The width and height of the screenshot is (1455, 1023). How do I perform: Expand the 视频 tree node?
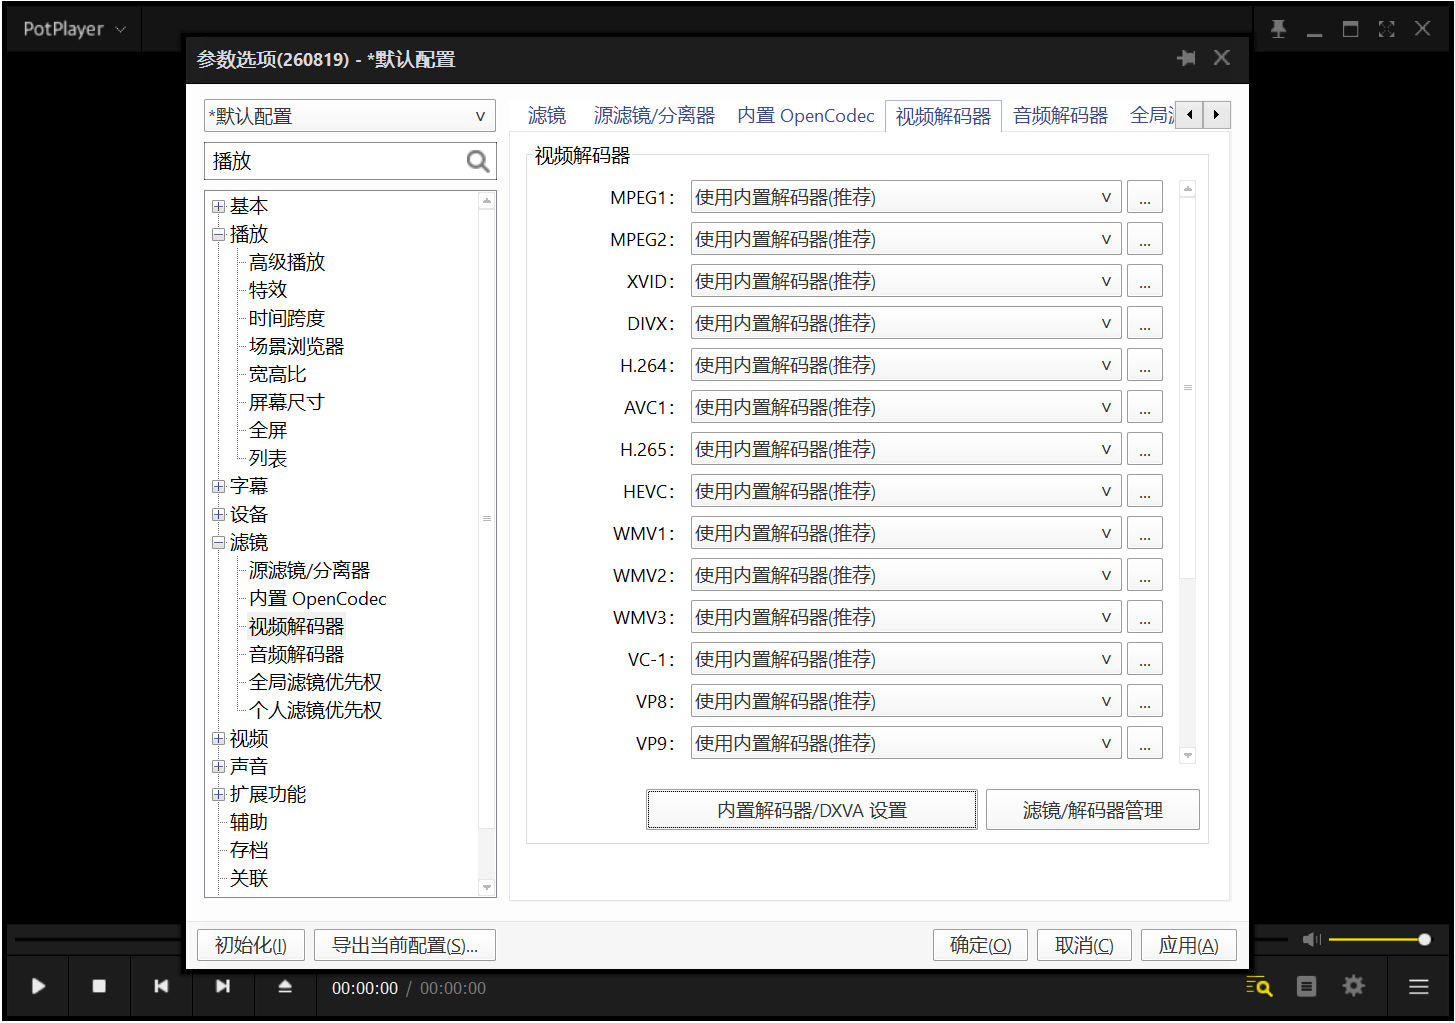pos(218,739)
